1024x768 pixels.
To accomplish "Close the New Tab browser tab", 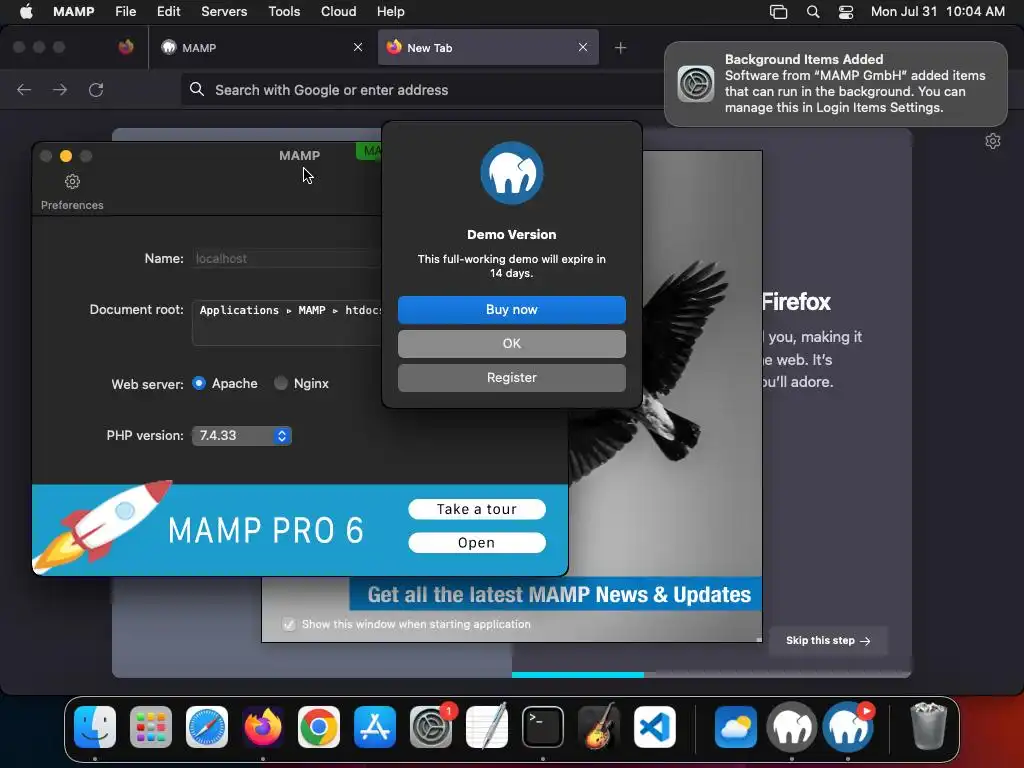I will coord(583,47).
